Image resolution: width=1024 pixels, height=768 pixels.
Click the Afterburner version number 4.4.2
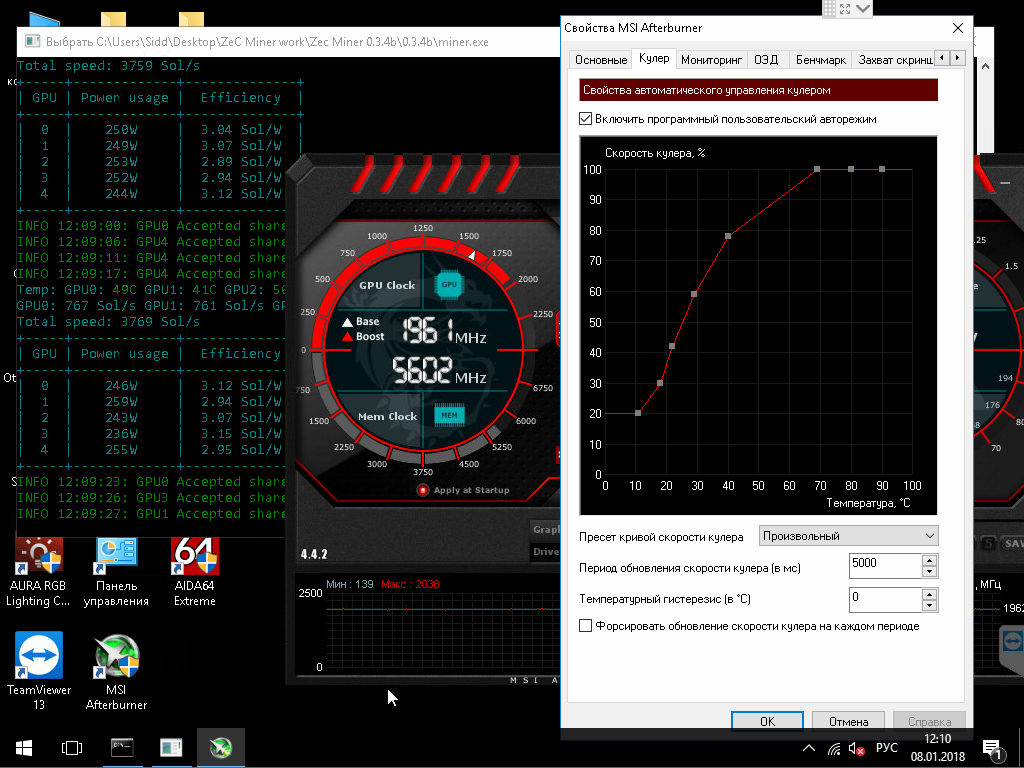(314, 554)
